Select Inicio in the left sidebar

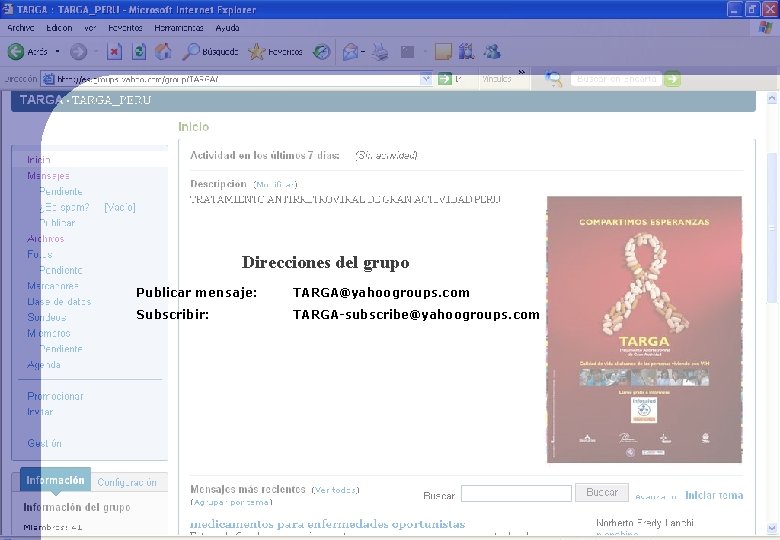click(39, 160)
